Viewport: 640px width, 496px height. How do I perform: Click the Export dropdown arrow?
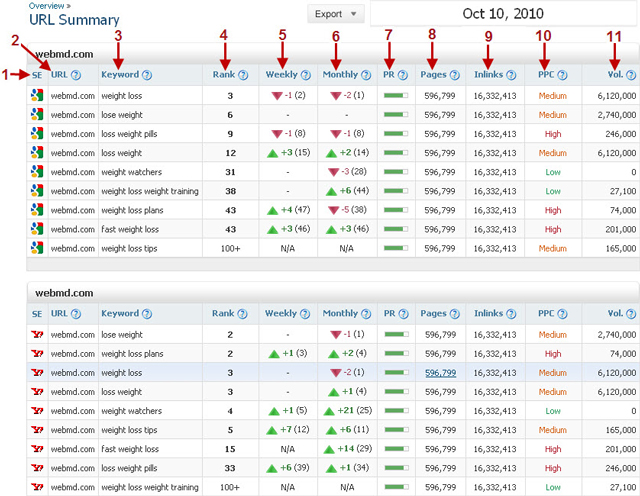[x=355, y=15]
